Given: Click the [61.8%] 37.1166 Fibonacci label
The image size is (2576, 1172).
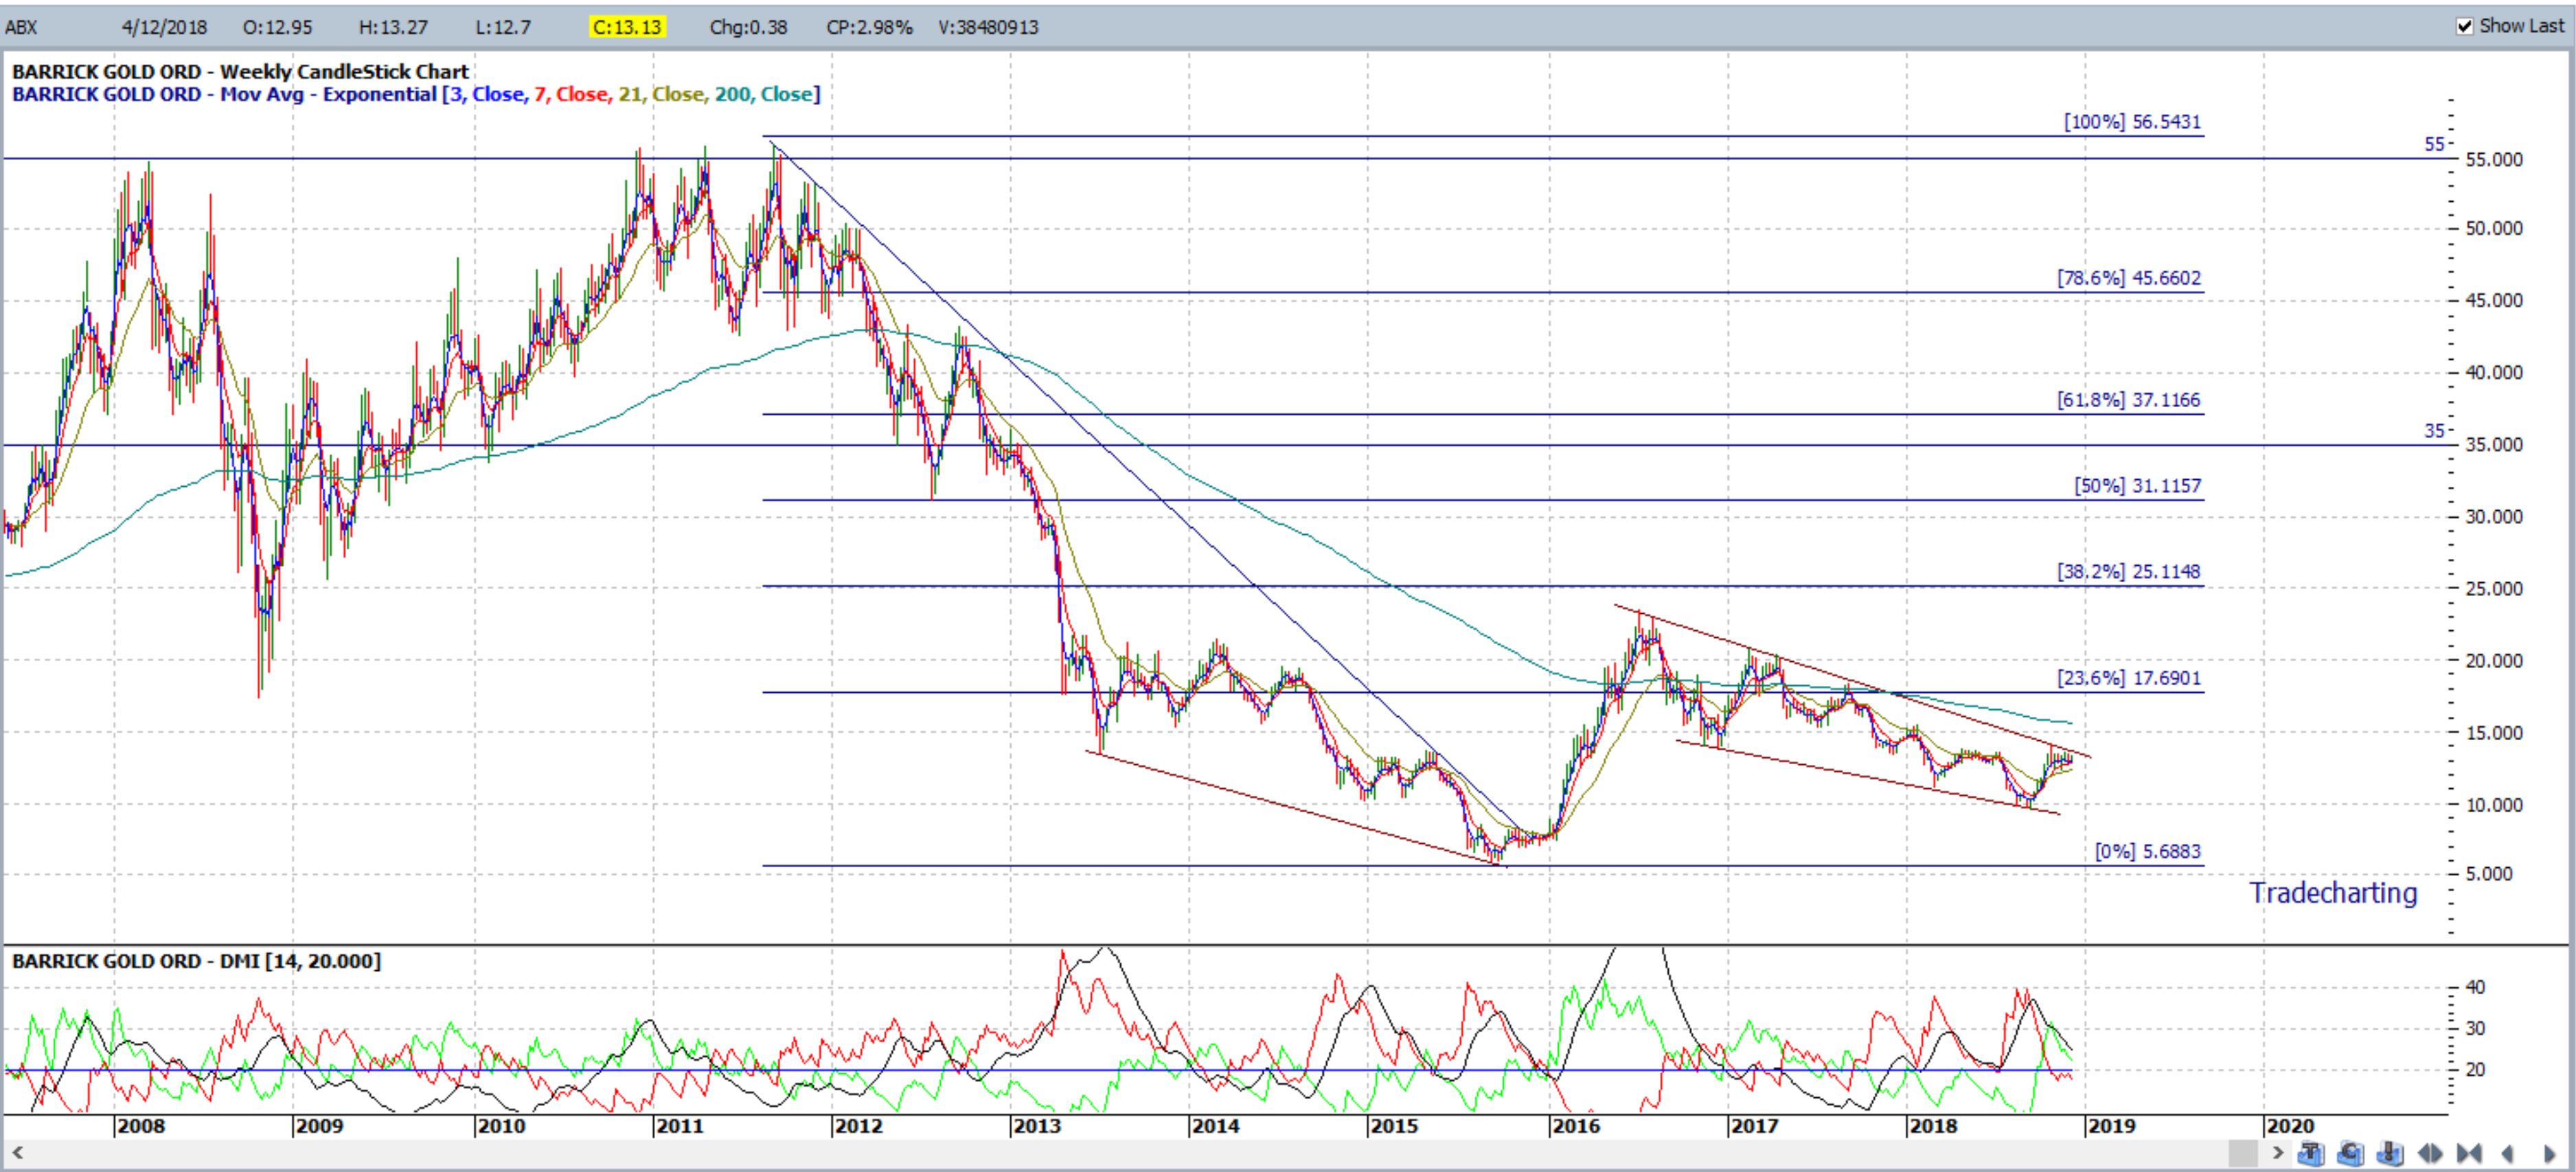Looking at the screenshot, I should (2129, 400).
